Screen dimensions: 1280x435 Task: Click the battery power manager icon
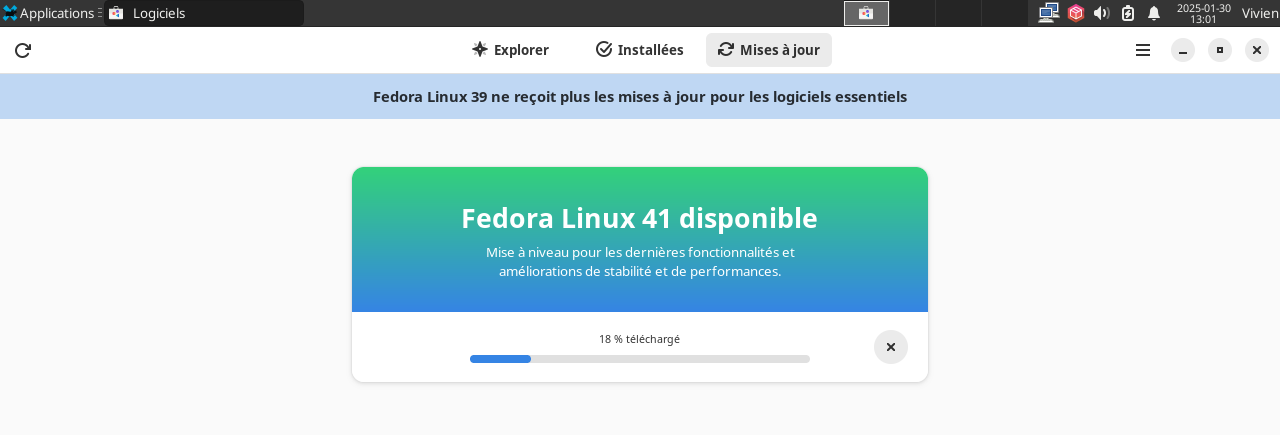click(x=1128, y=13)
